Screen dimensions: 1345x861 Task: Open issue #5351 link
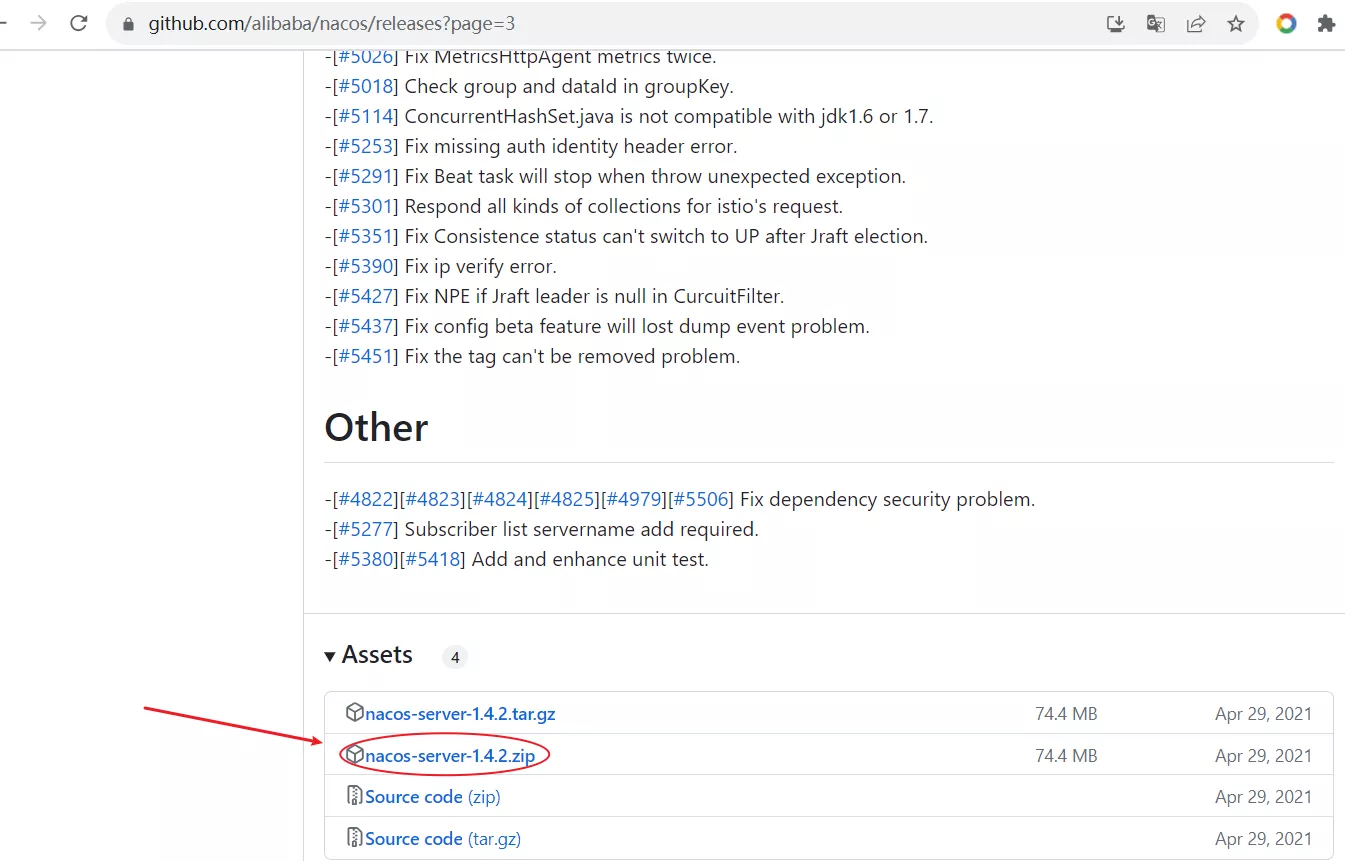coord(364,237)
